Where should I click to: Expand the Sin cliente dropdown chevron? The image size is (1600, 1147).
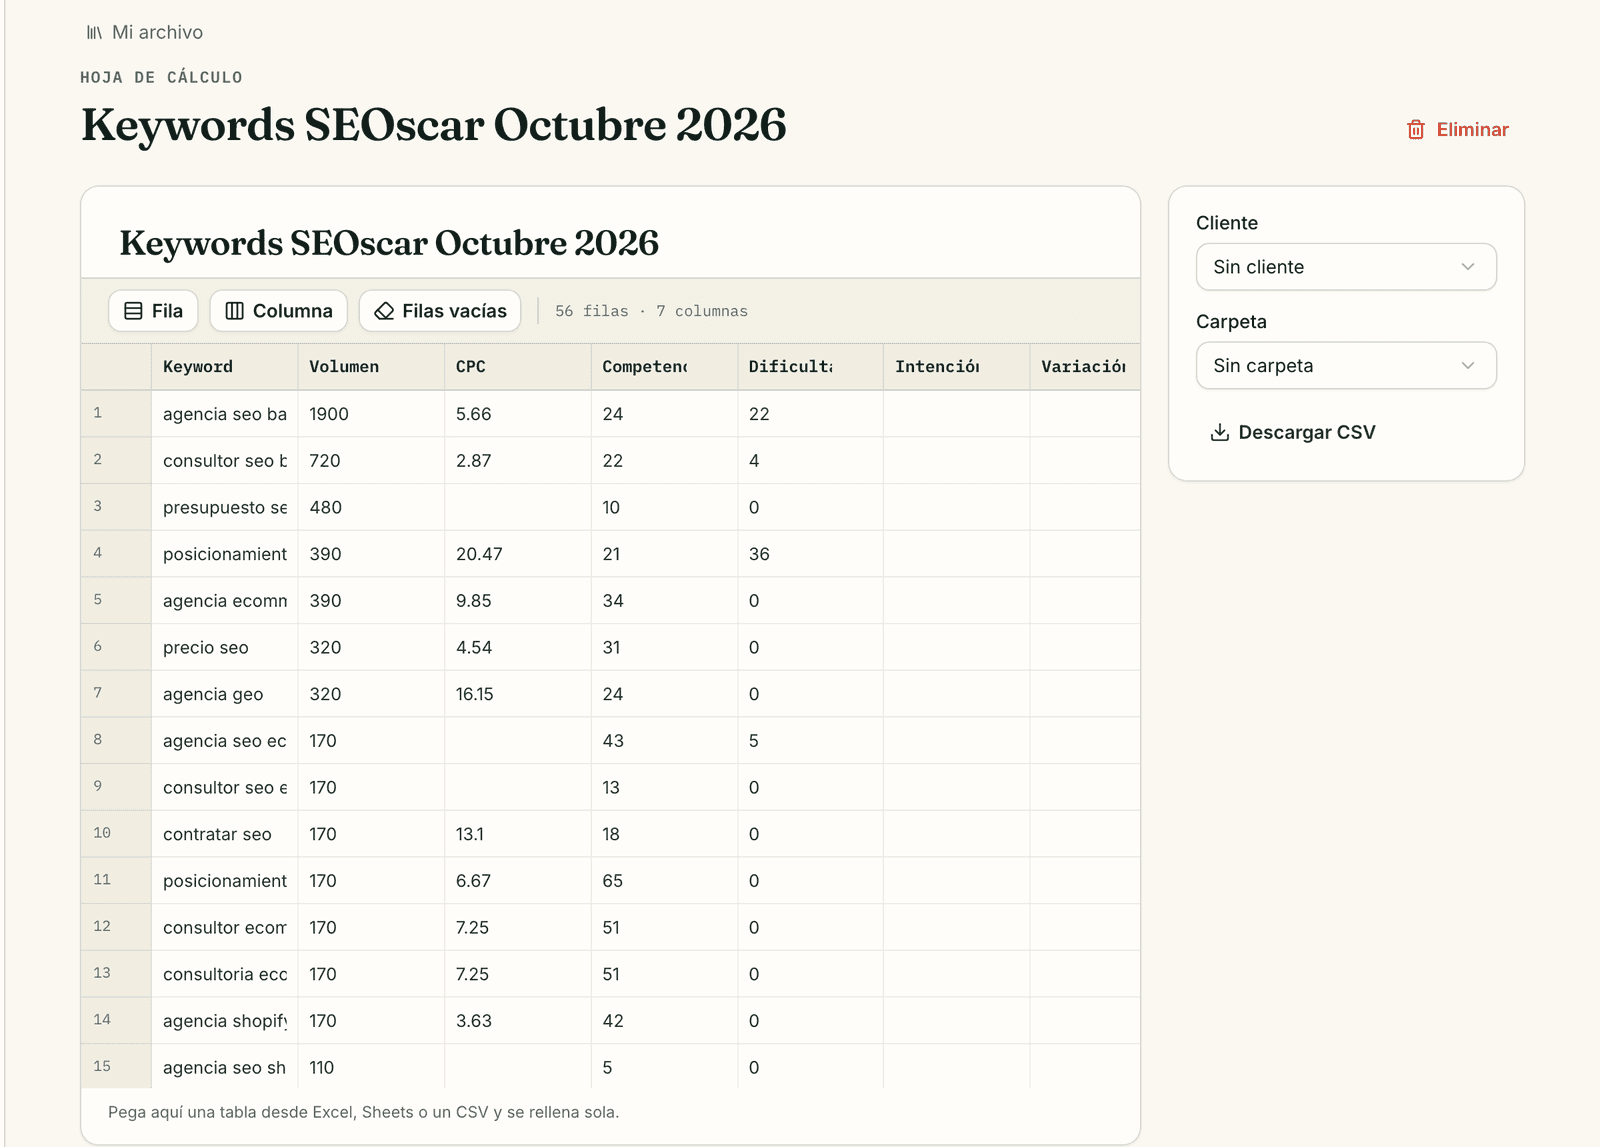(x=1468, y=267)
